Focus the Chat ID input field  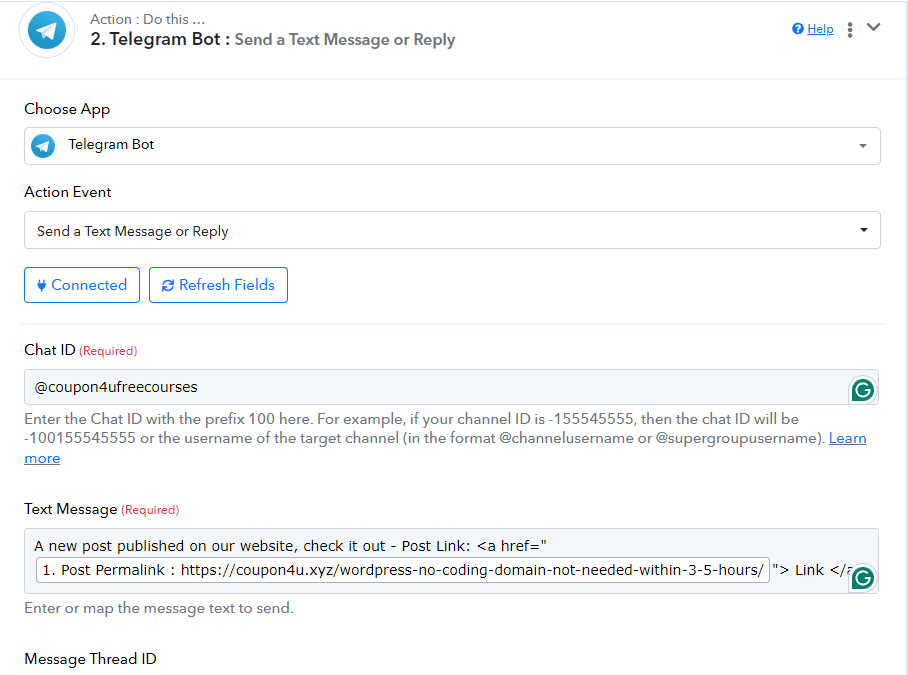451,387
